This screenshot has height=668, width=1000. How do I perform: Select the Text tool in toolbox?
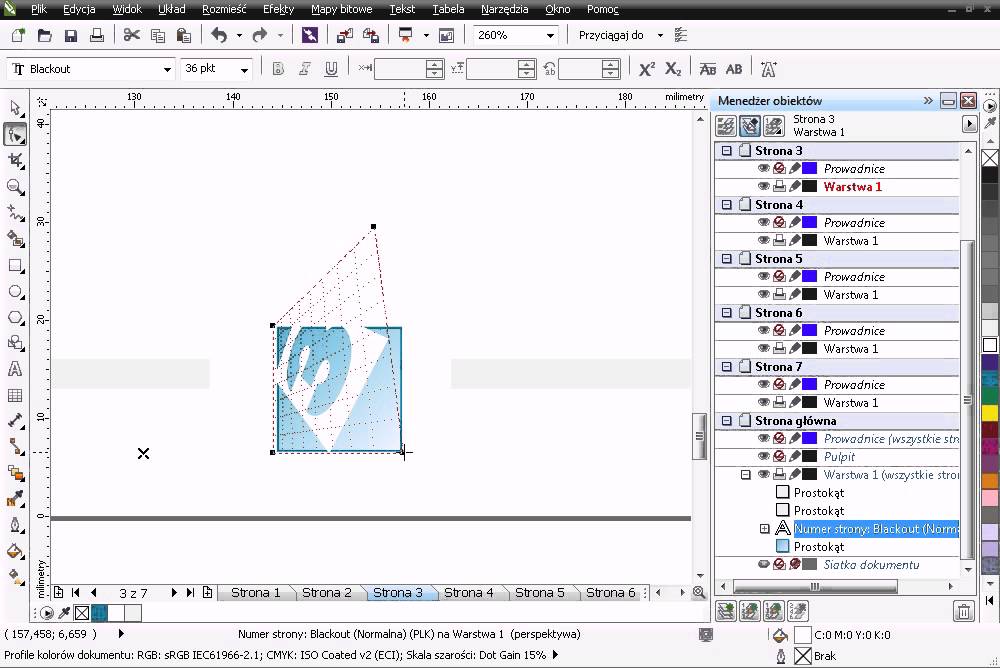click(15, 369)
